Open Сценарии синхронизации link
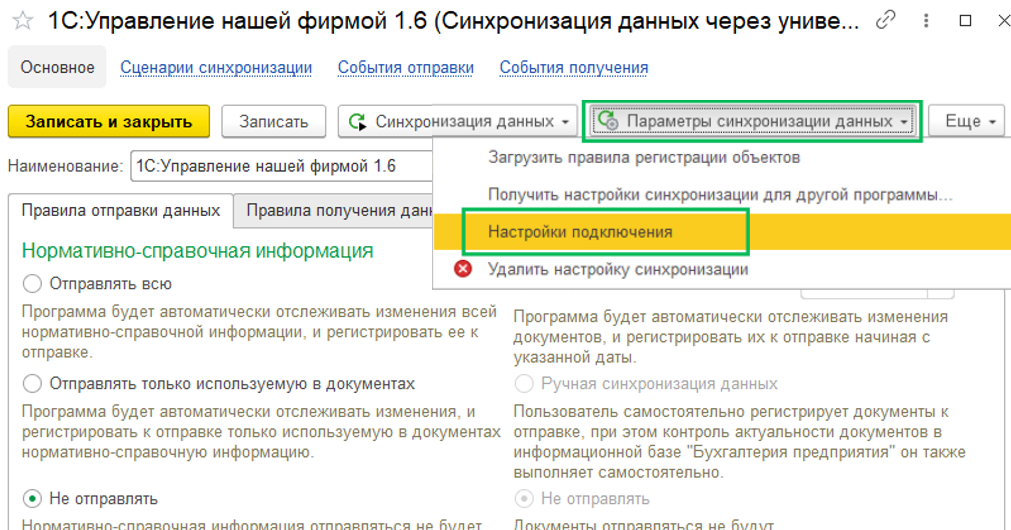The height and width of the screenshot is (530, 1011). (216, 68)
